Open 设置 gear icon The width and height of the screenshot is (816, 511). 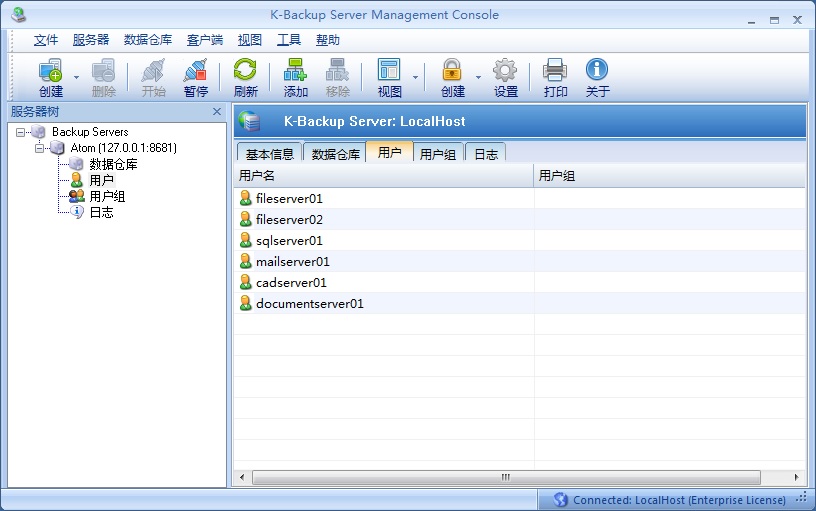[x=505, y=70]
